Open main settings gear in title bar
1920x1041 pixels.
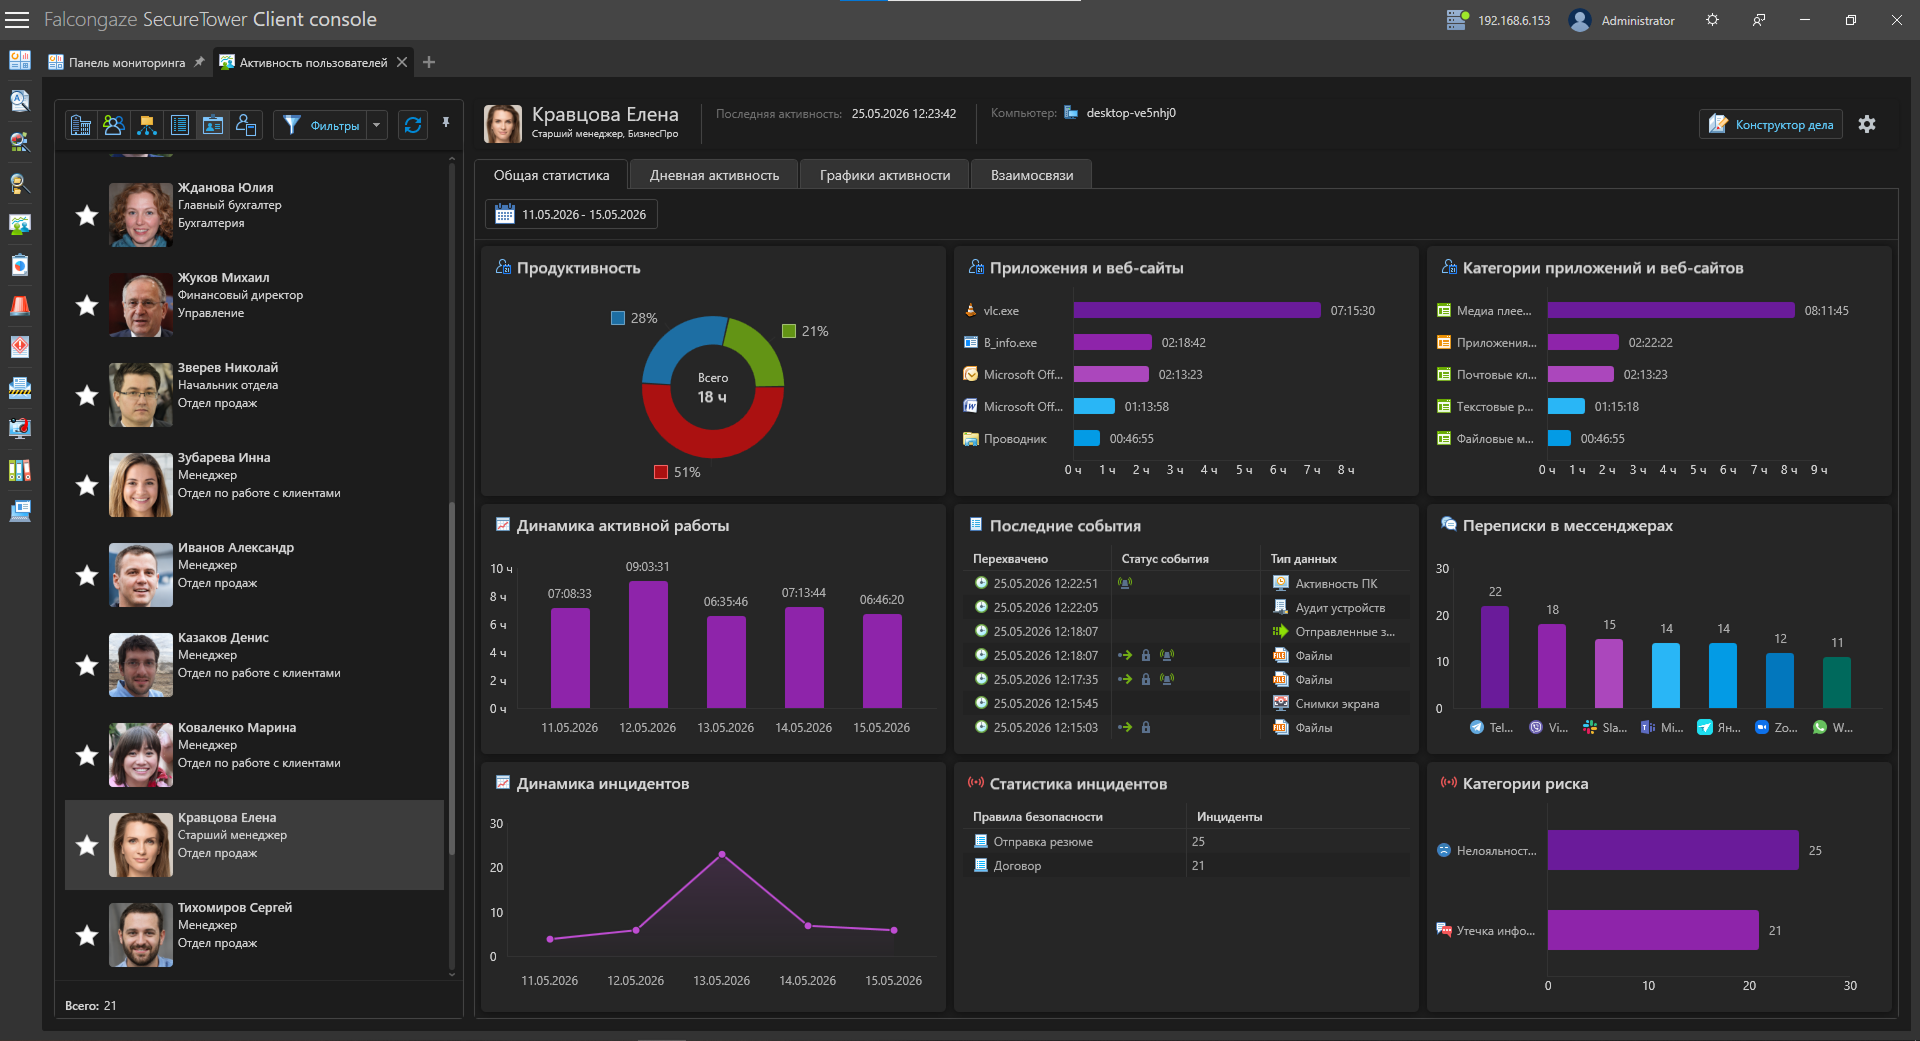[x=1712, y=20]
